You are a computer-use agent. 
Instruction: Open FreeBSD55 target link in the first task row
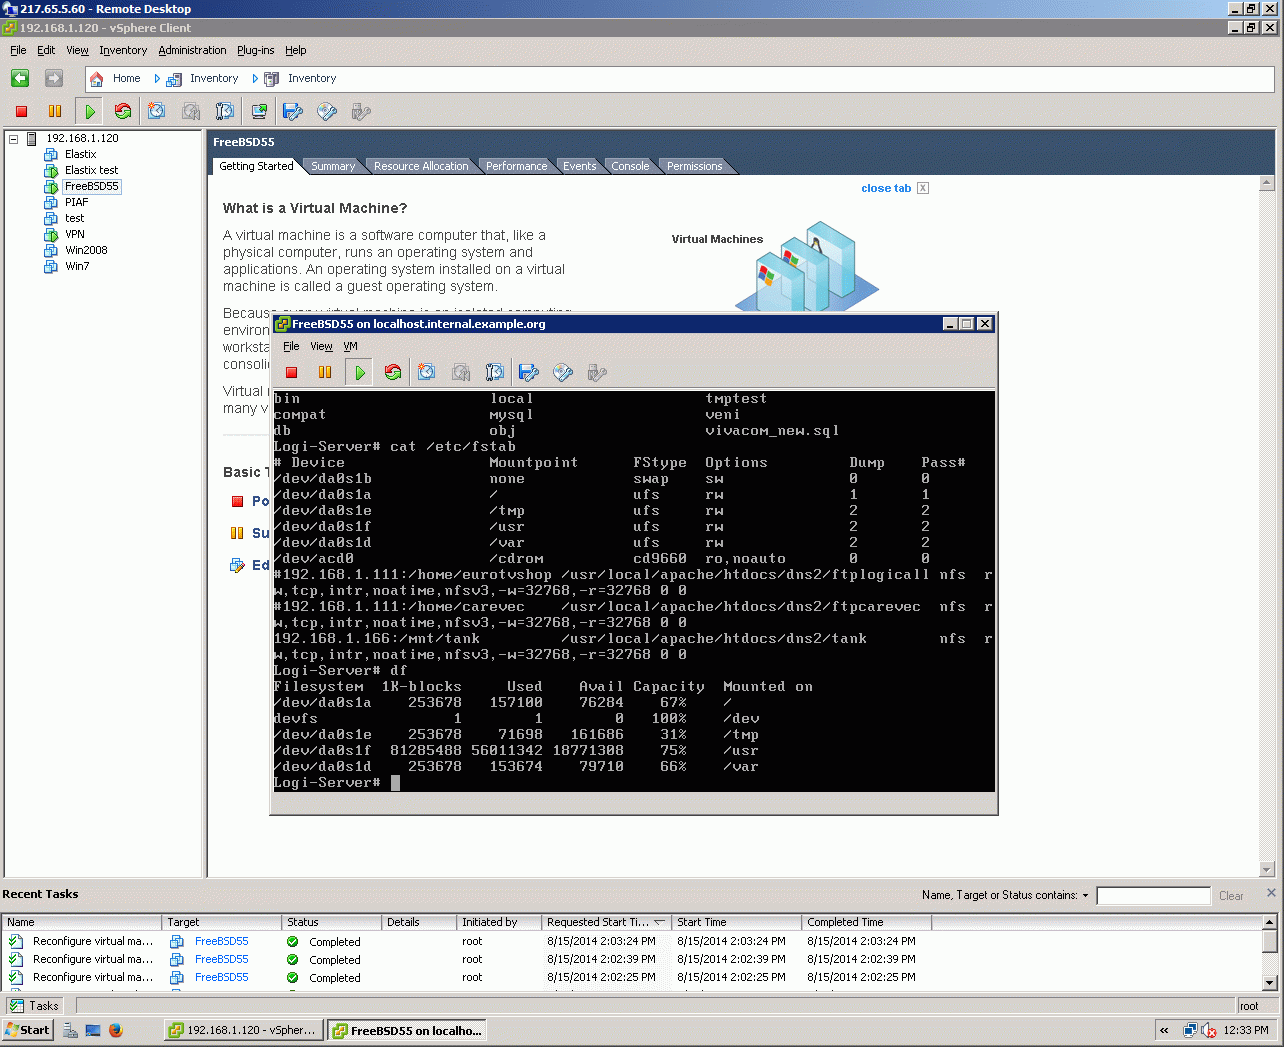click(x=221, y=942)
